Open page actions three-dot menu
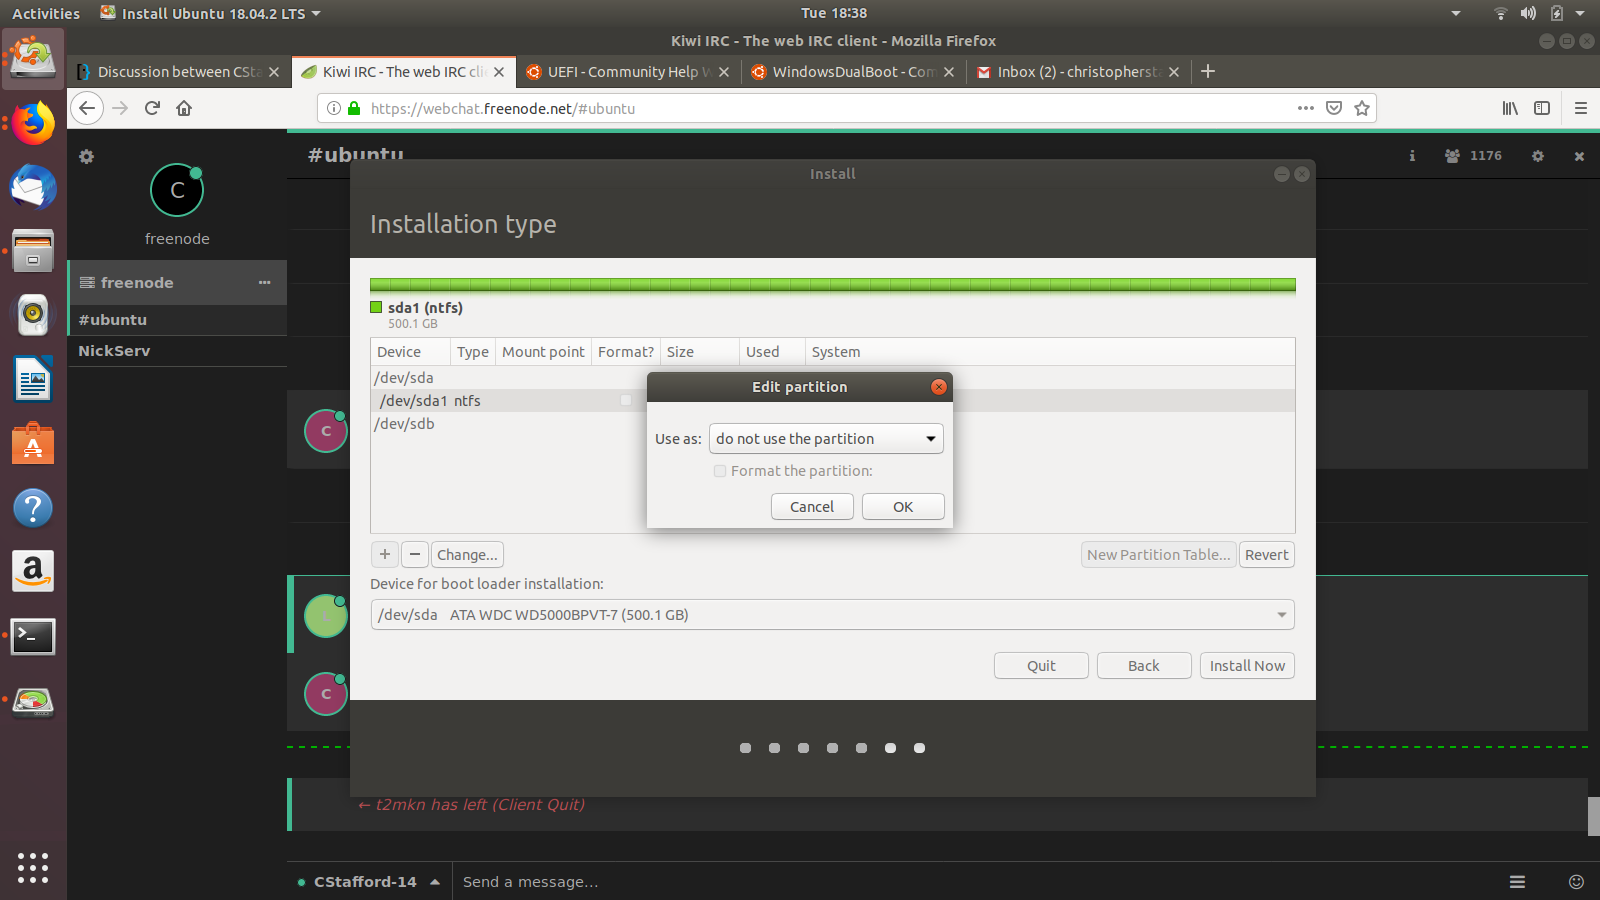Viewport: 1600px width, 900px height. (1306, 108)
